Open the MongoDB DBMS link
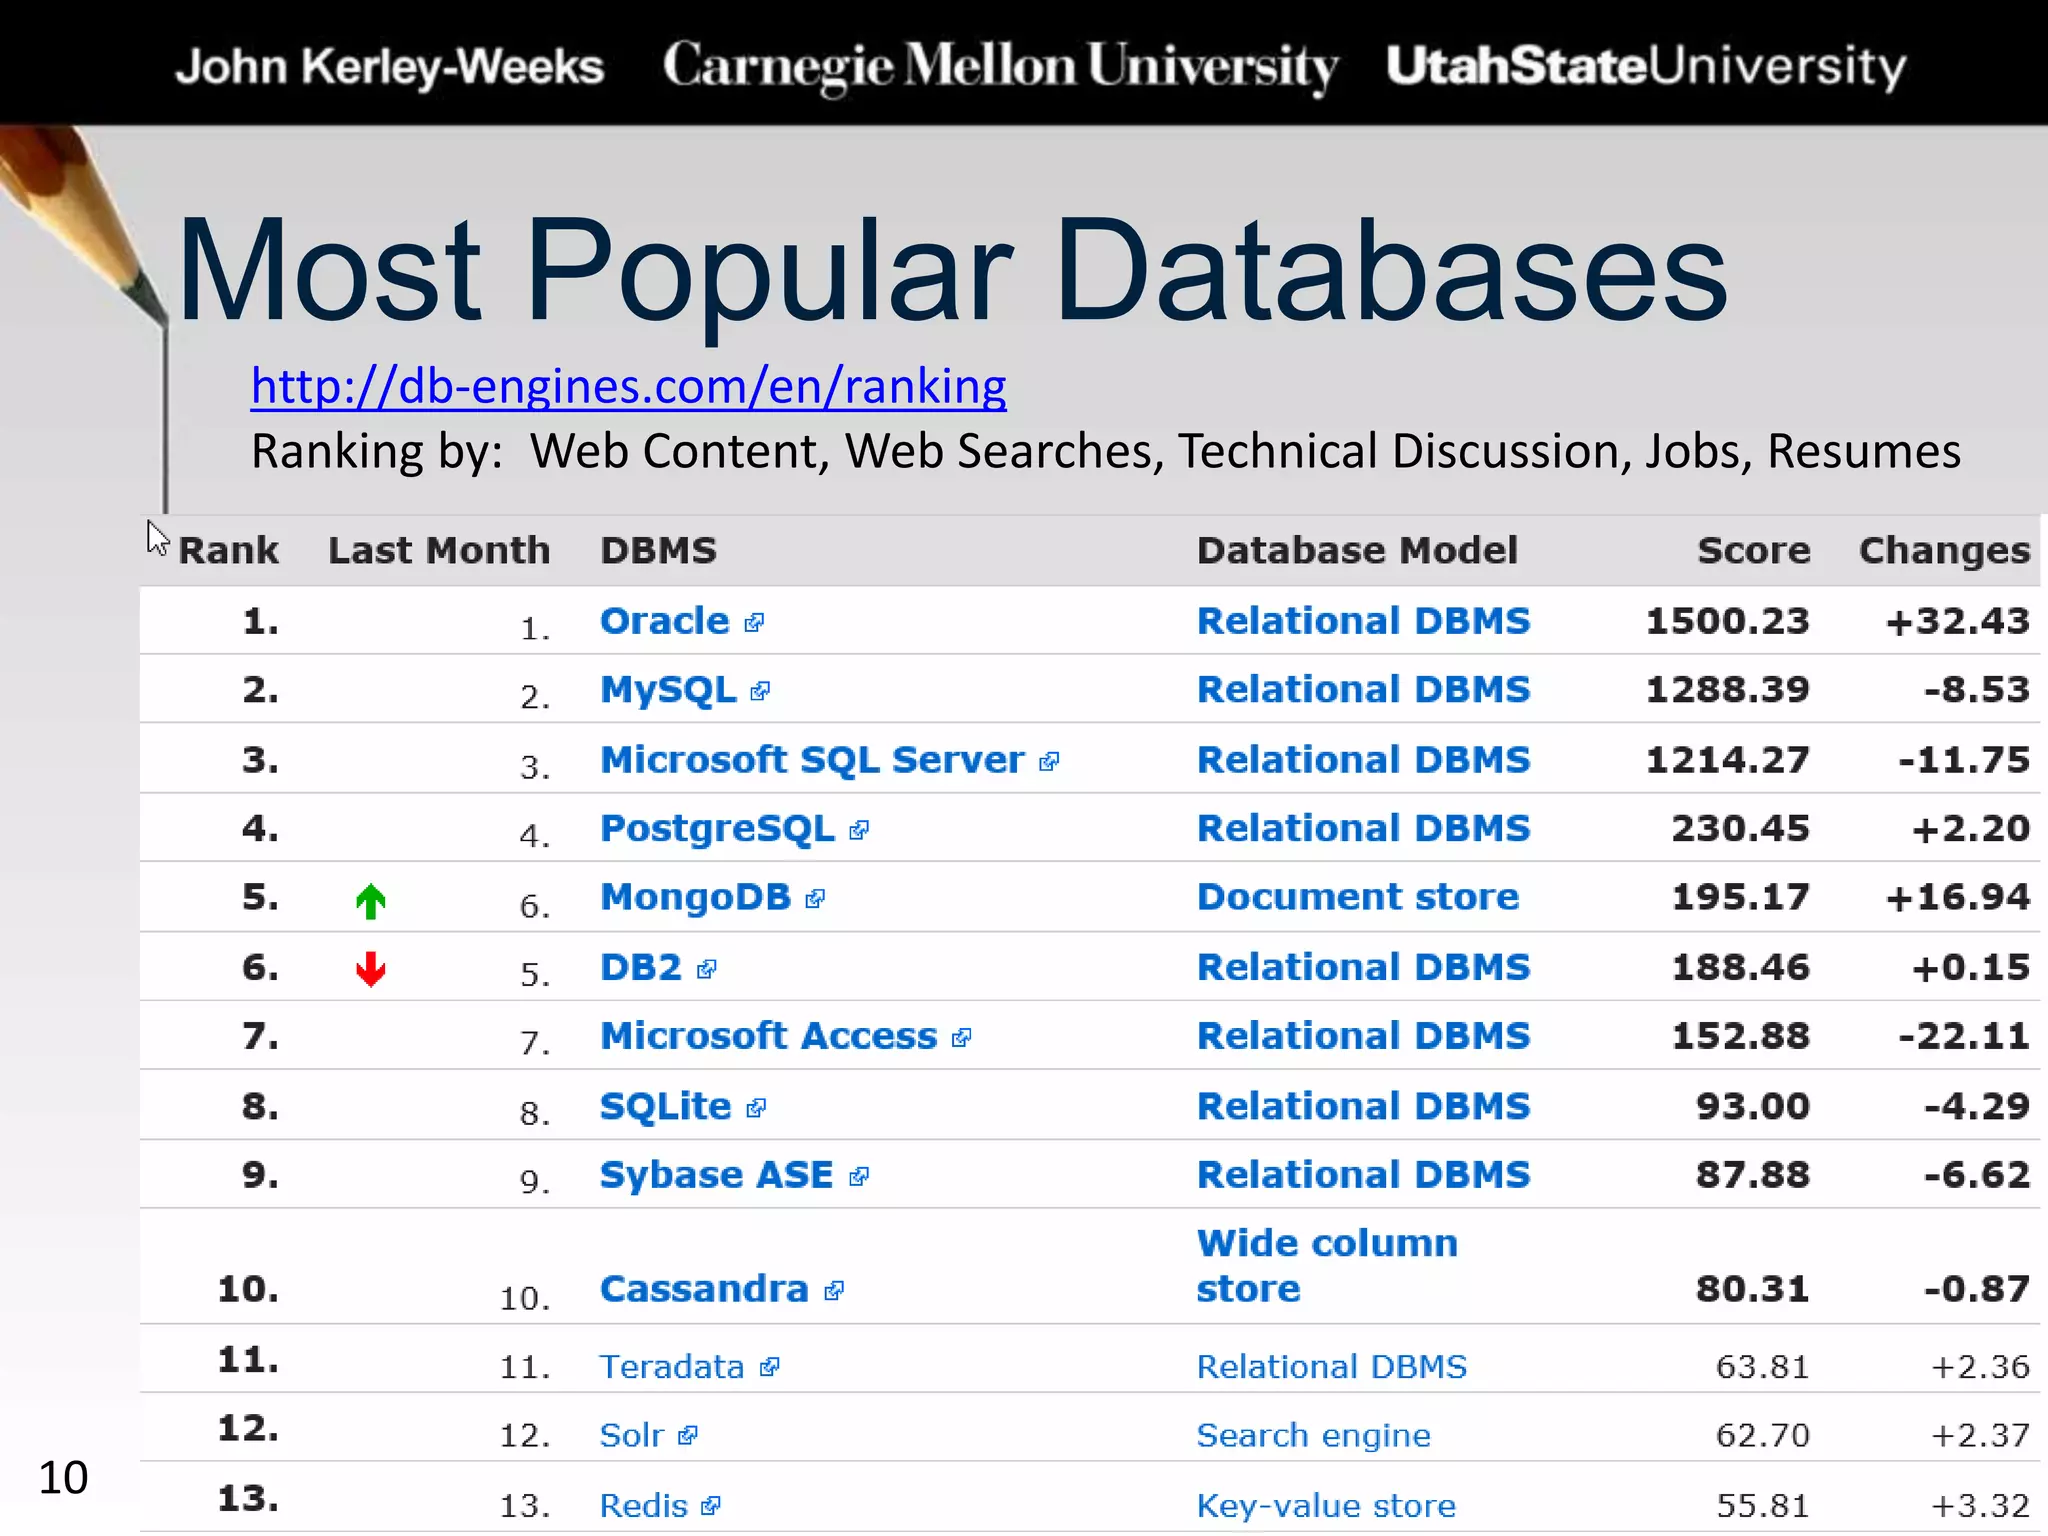Viewport: 2048px width, 1536px height. click(695, 898)
